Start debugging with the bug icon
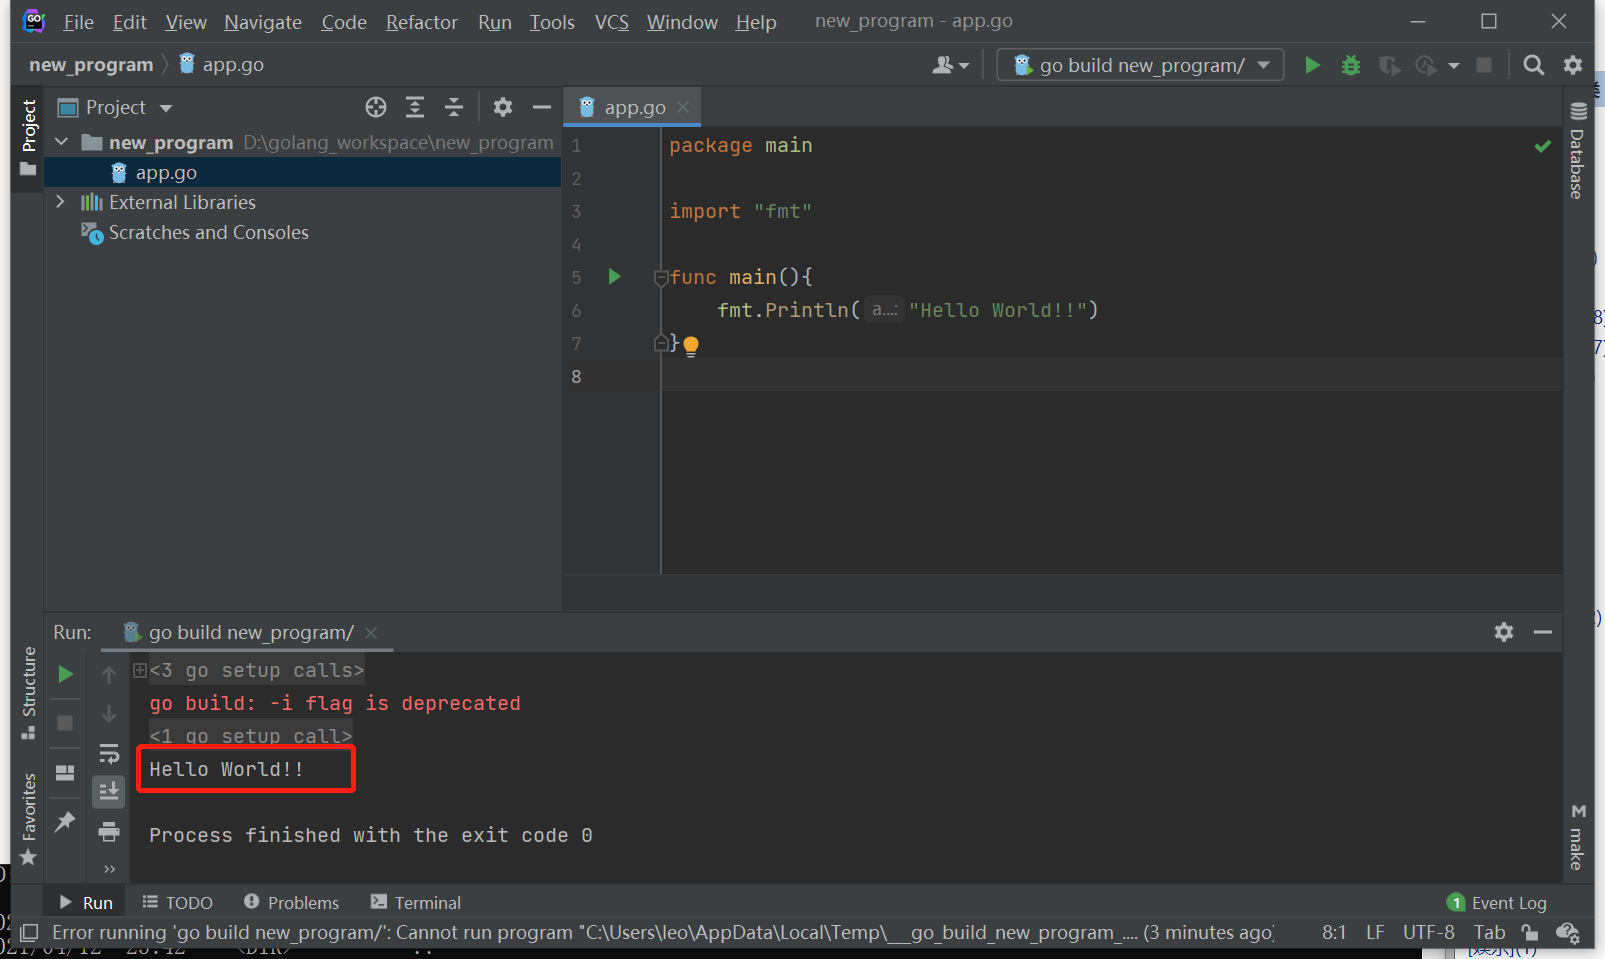The height and width of the screenshot is (959, 1605). (1351, 65)
